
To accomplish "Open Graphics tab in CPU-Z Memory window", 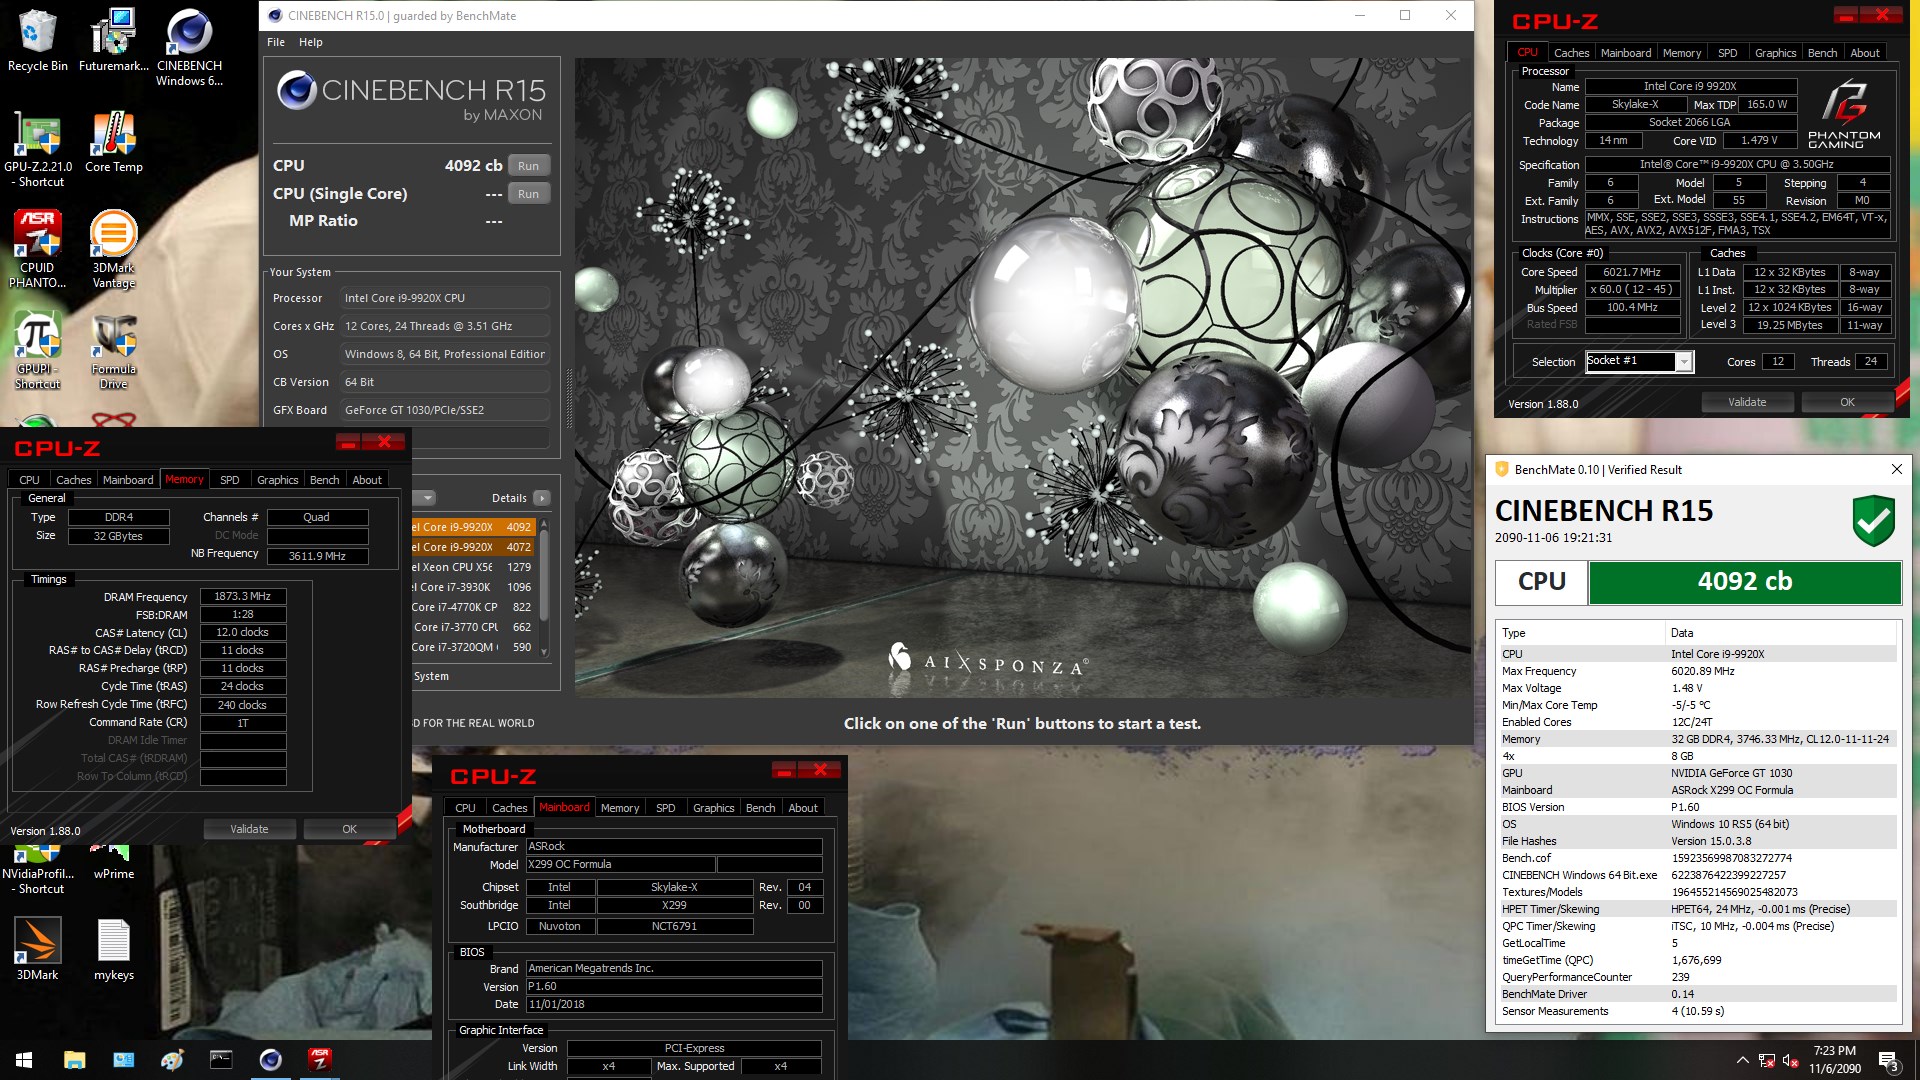I will (277, 480).
